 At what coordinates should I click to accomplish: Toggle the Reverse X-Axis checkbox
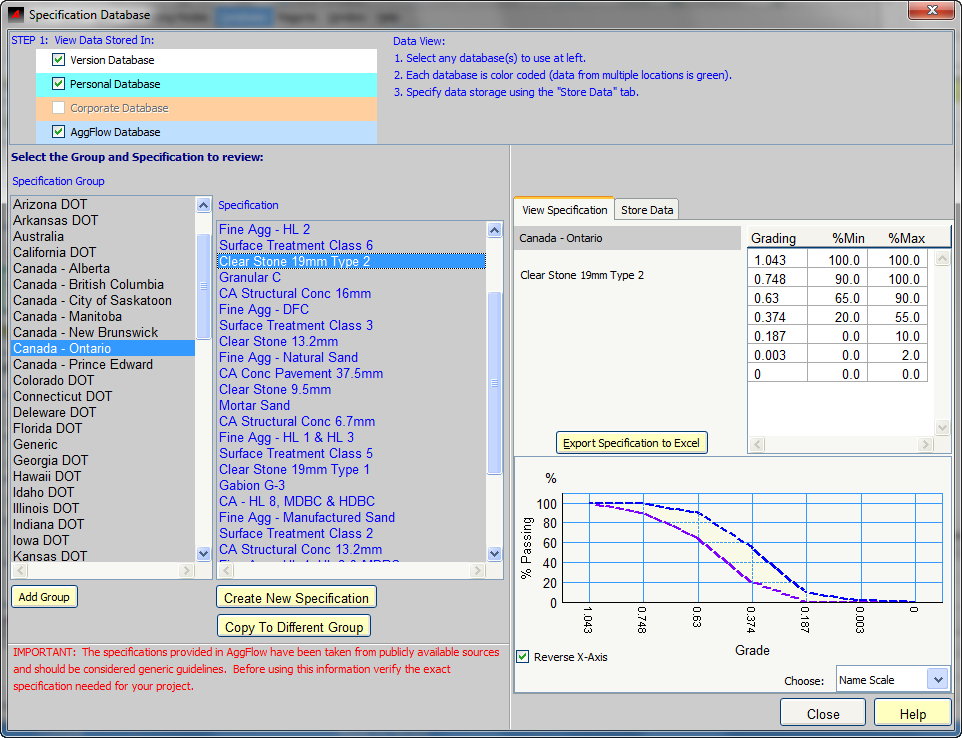pyautogui.click(x=522, y=656)
